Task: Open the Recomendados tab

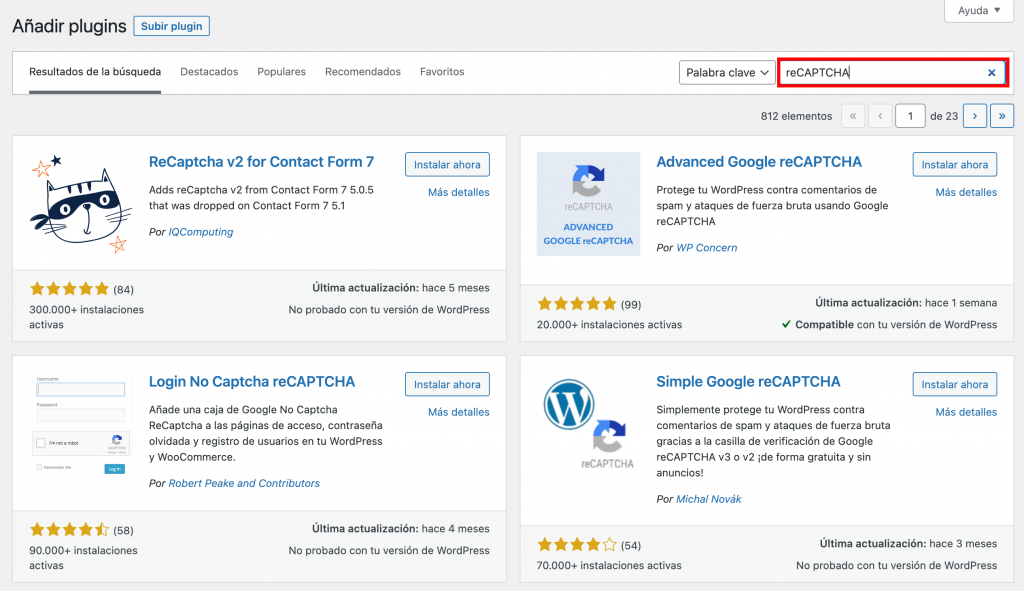Action: pyautogui.click(x=363, y=72)
